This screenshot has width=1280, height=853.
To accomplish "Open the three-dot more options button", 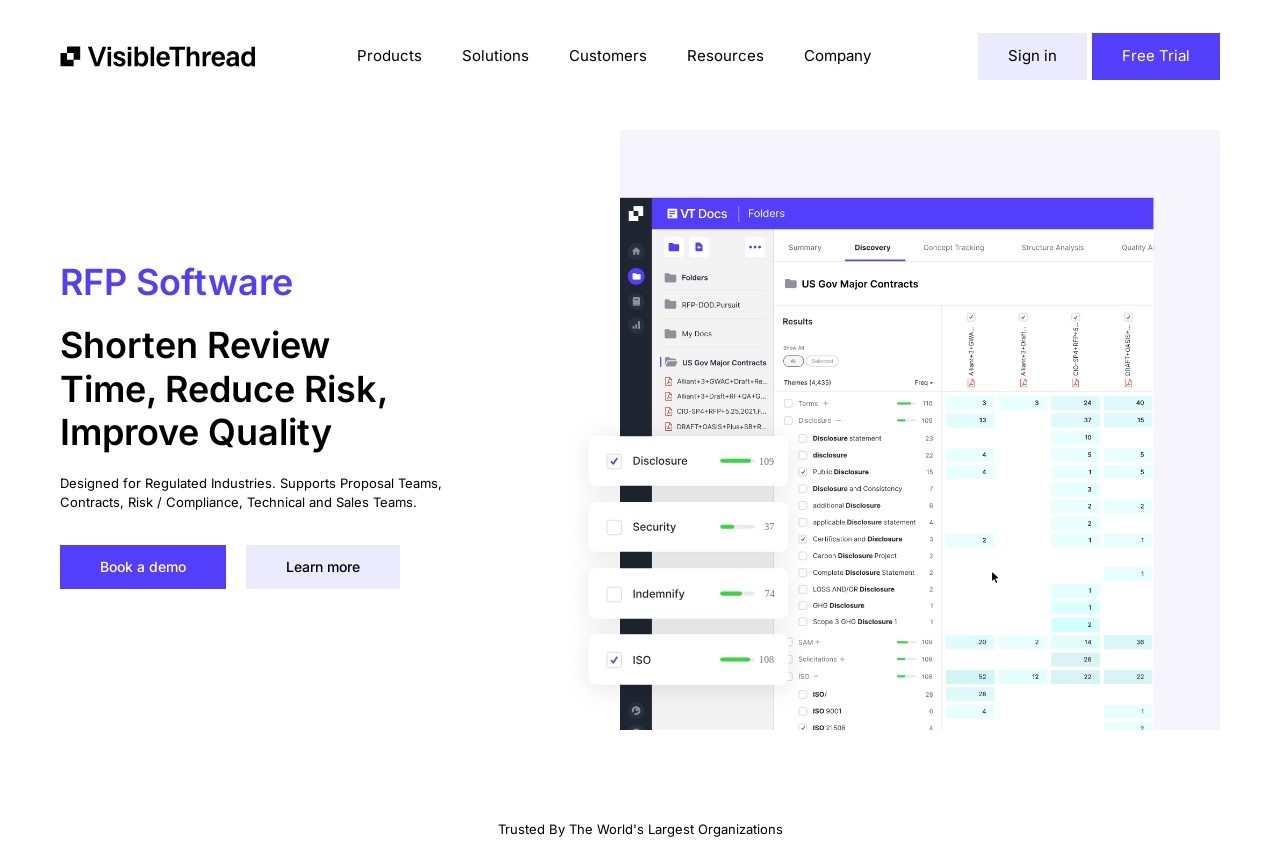I will tap(755, 247).
